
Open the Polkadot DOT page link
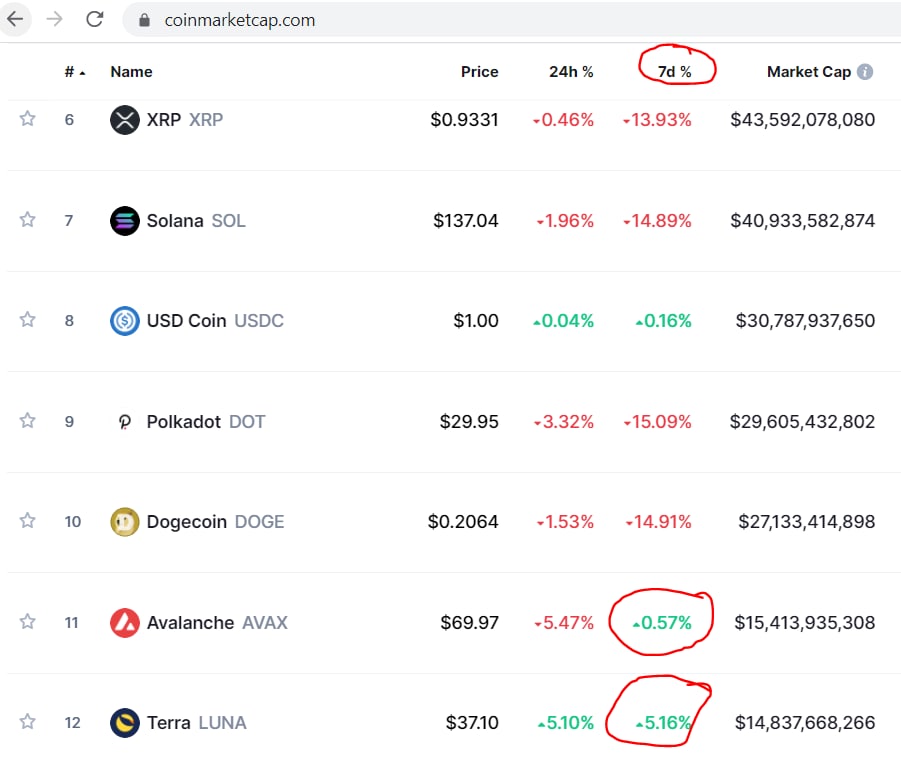click(206, 422)
